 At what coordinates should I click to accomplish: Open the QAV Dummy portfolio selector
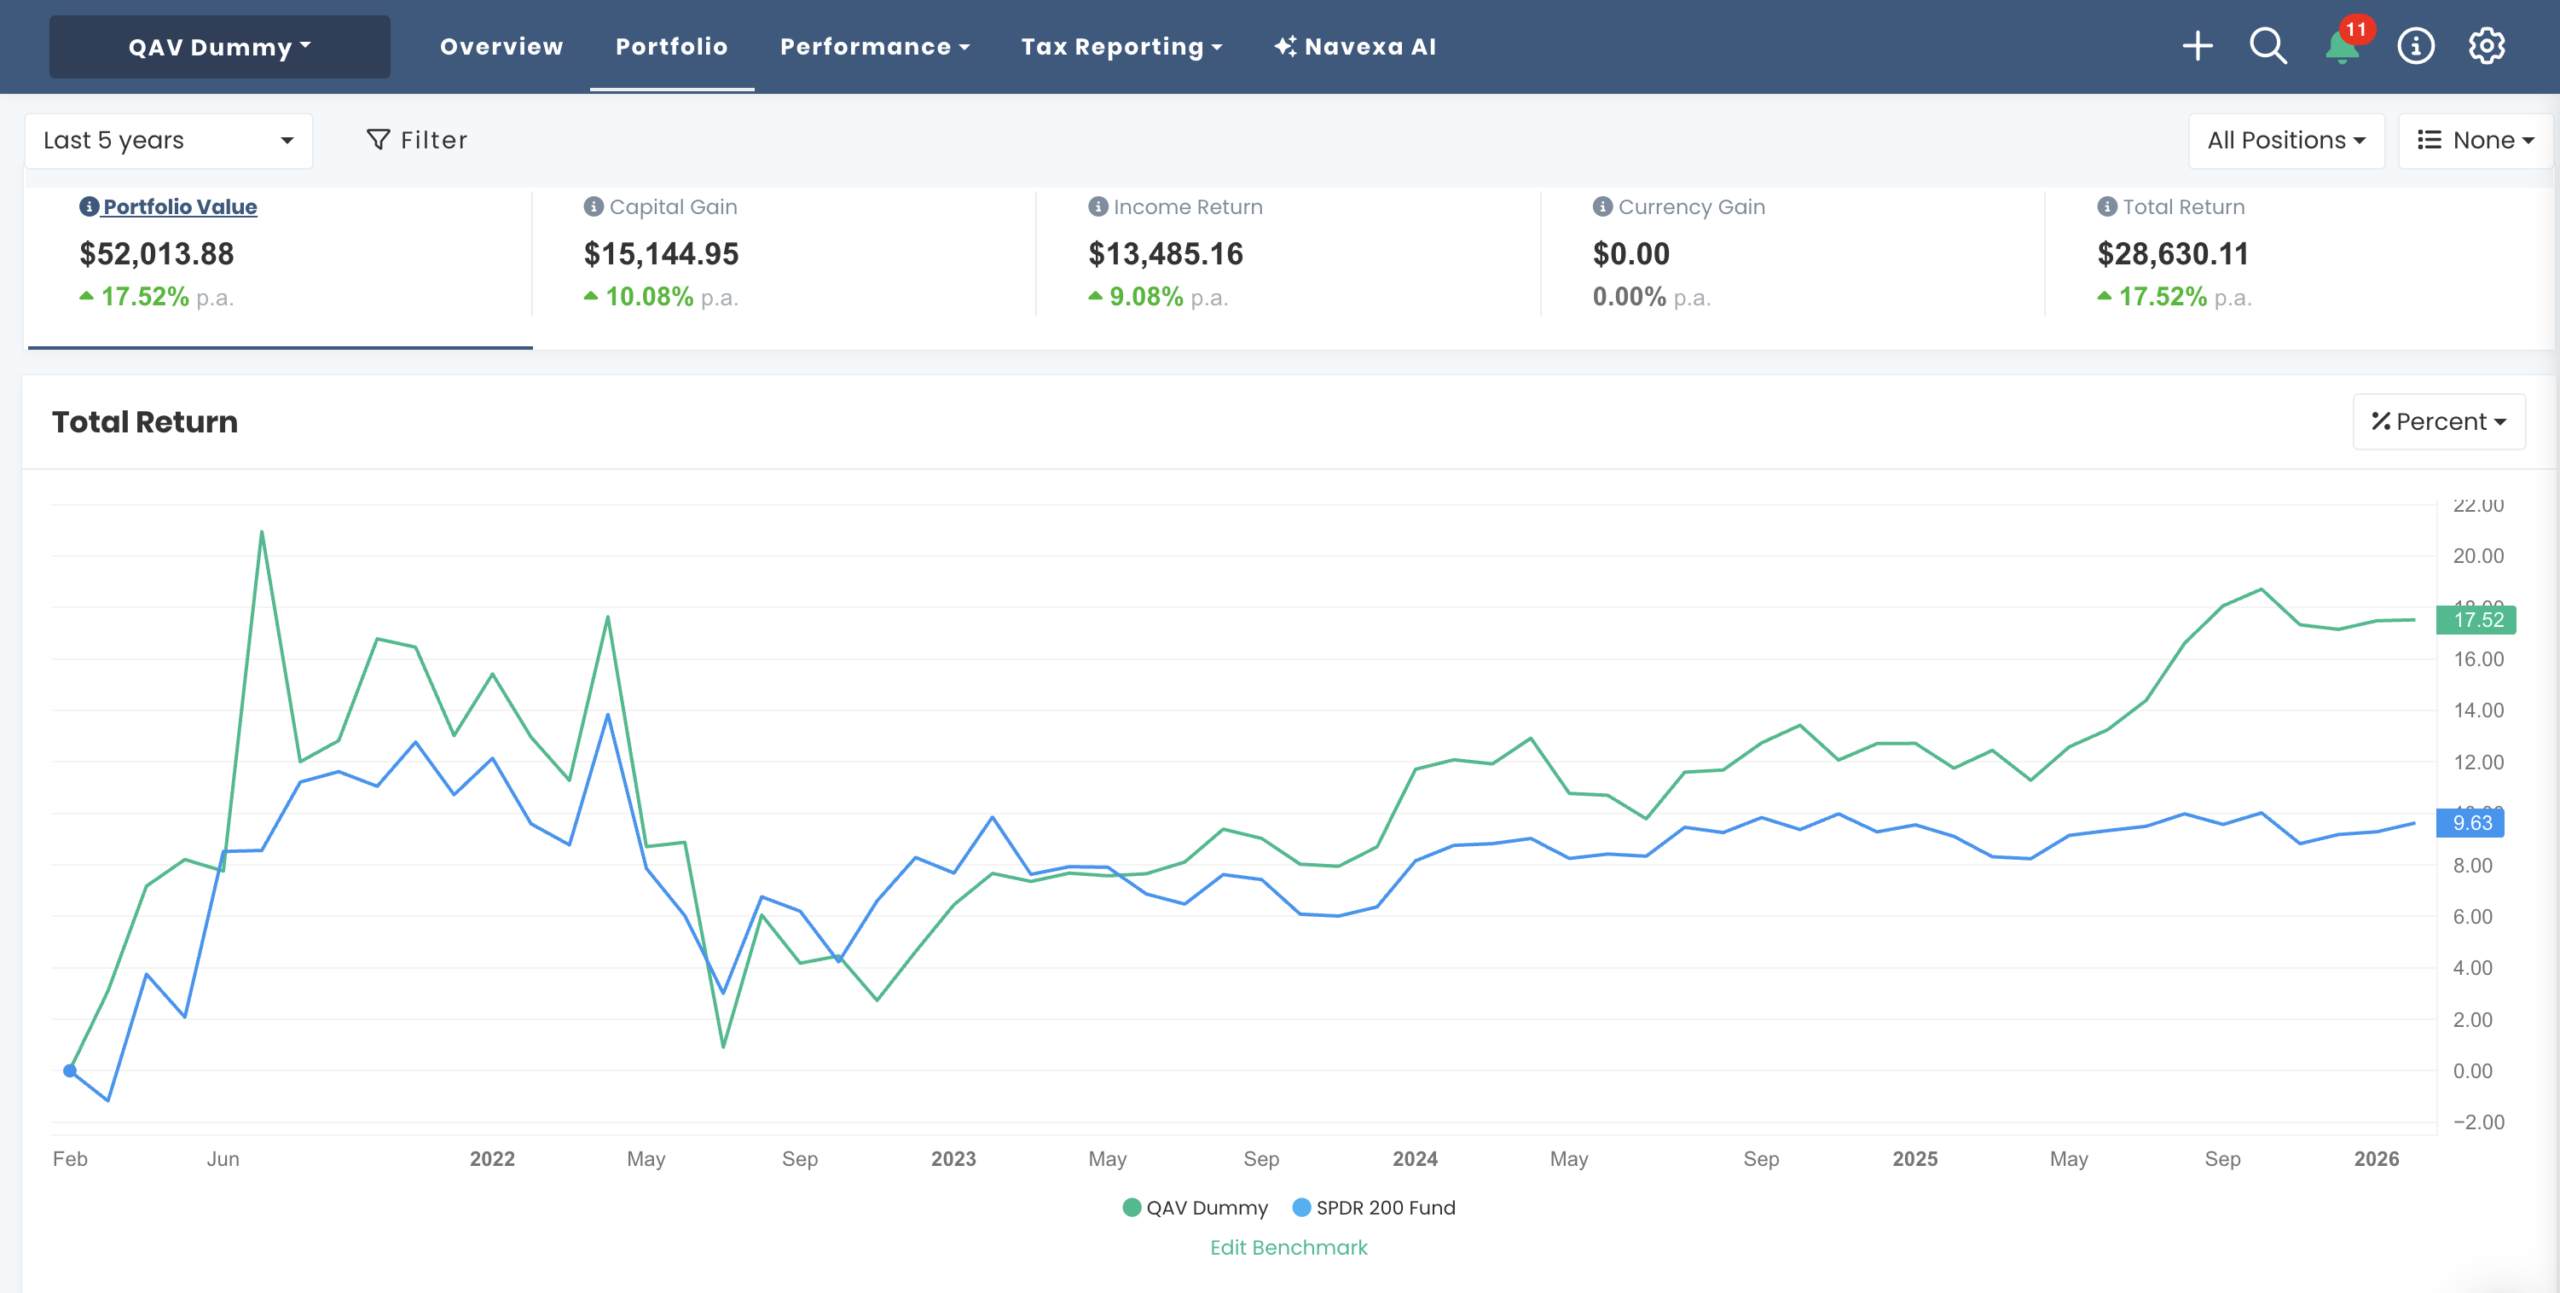[x=218, y=46]
